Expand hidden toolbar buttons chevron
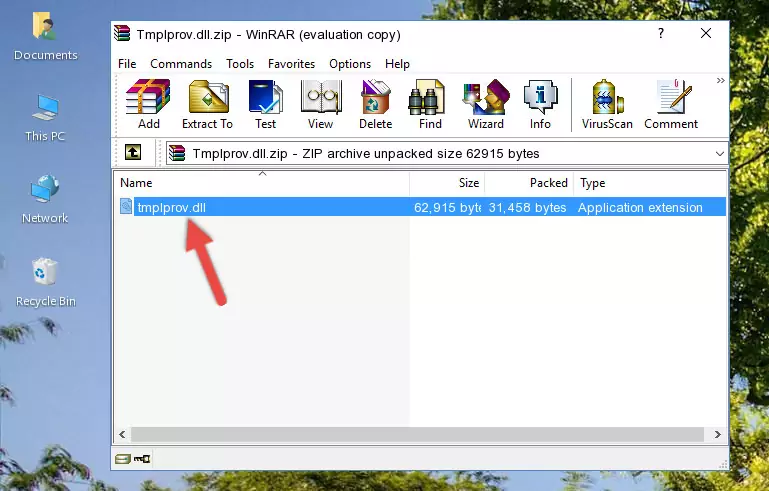Viewport: 769px width, 491px height. [x=720, y=80]
